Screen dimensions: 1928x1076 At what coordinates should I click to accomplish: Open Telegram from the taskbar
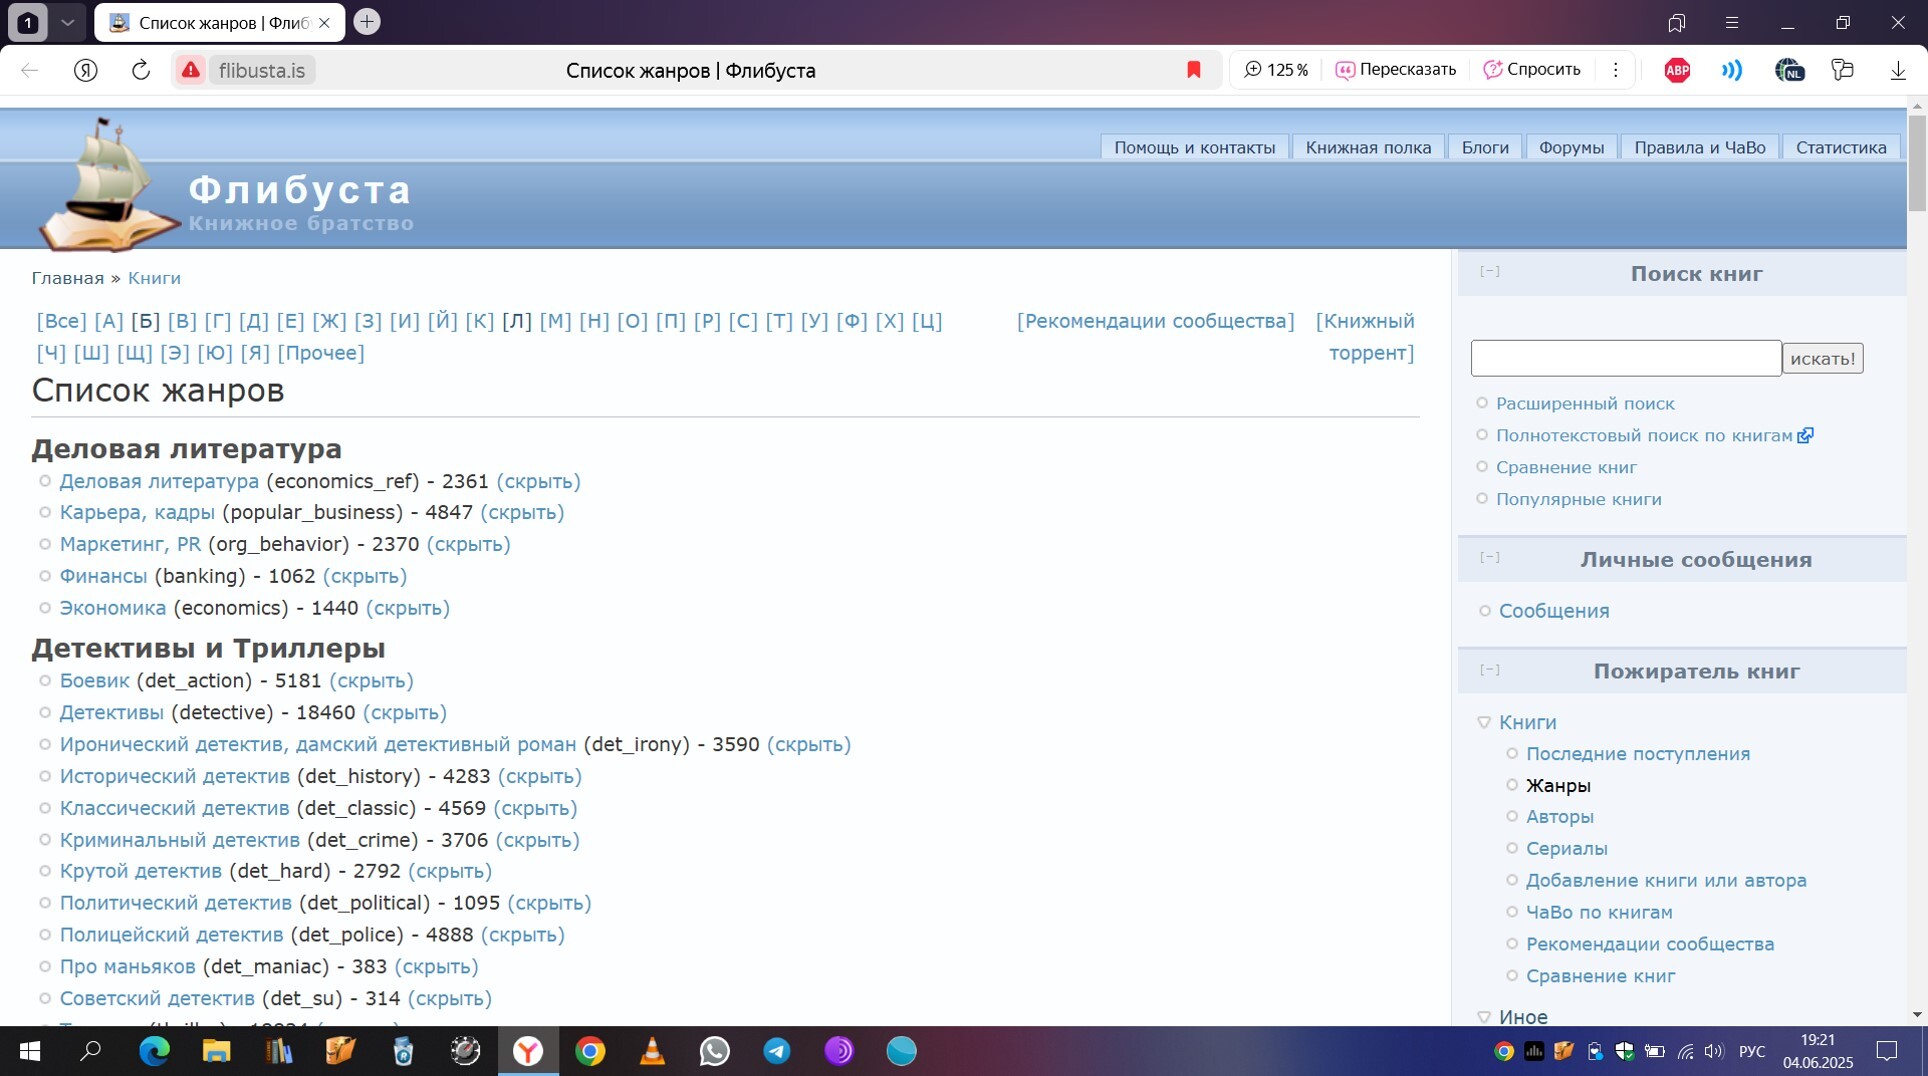pos(777,1051)
